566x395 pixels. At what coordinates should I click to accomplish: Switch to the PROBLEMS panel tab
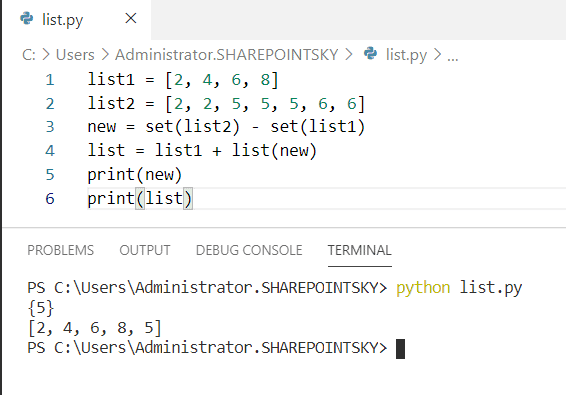tap(60, 250)
